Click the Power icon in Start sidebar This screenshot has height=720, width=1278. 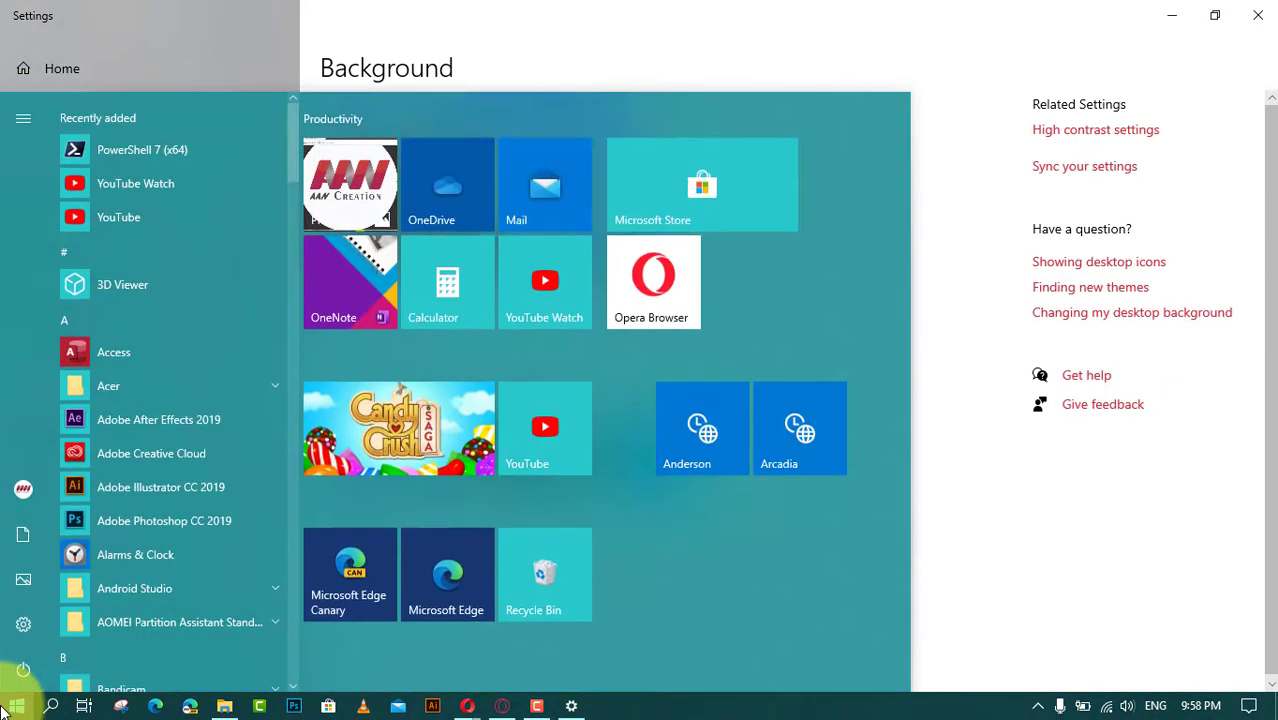tap(23, 670)
